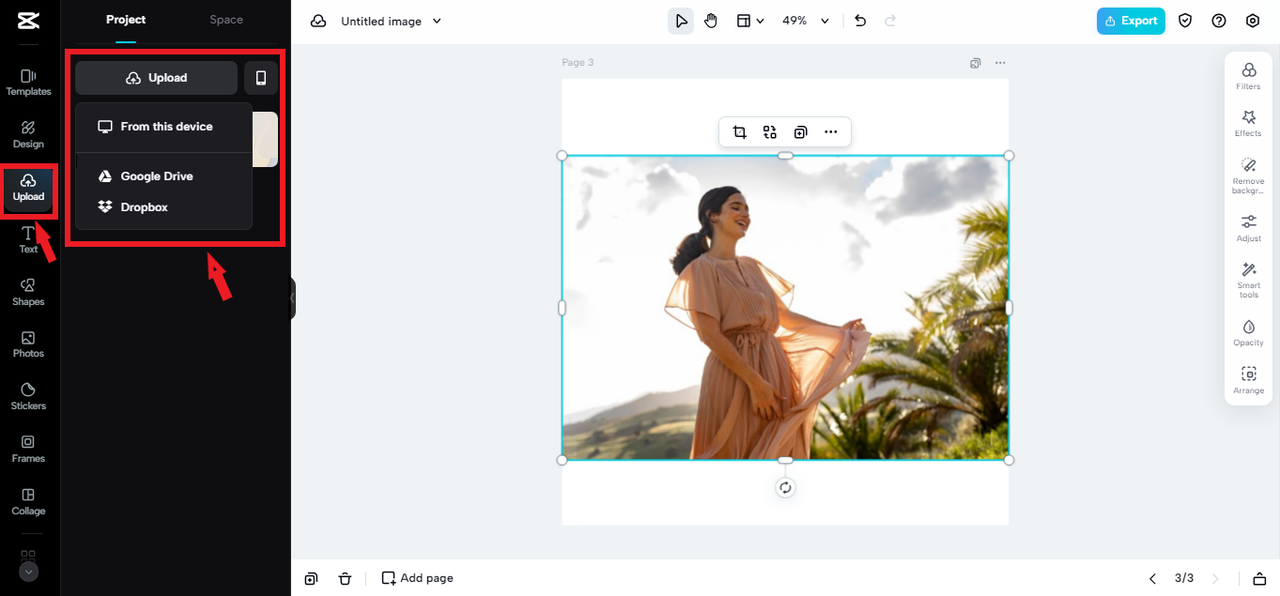This screenshot has height=596, width=1280.
Task: Open the Effects tool
Action: (1248, 123)
